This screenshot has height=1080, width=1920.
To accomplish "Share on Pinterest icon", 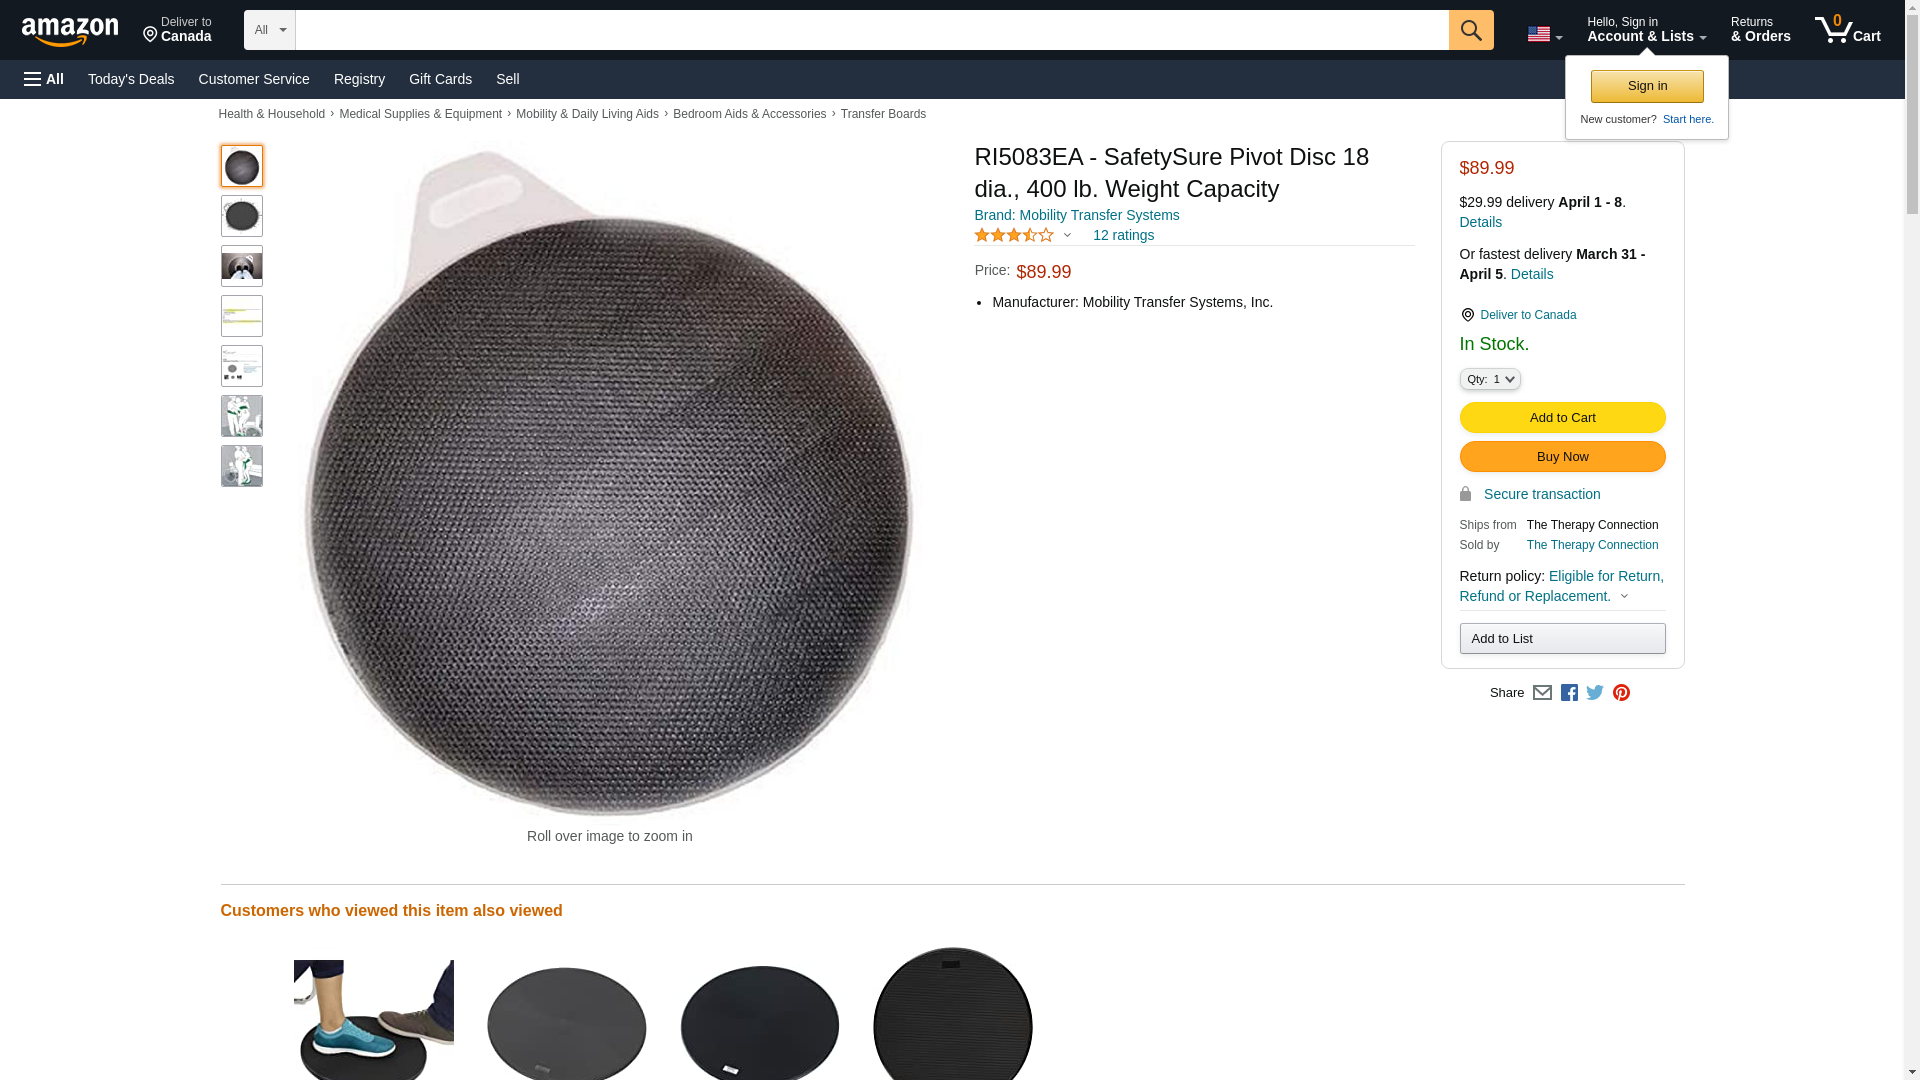I will [1621, 693].
